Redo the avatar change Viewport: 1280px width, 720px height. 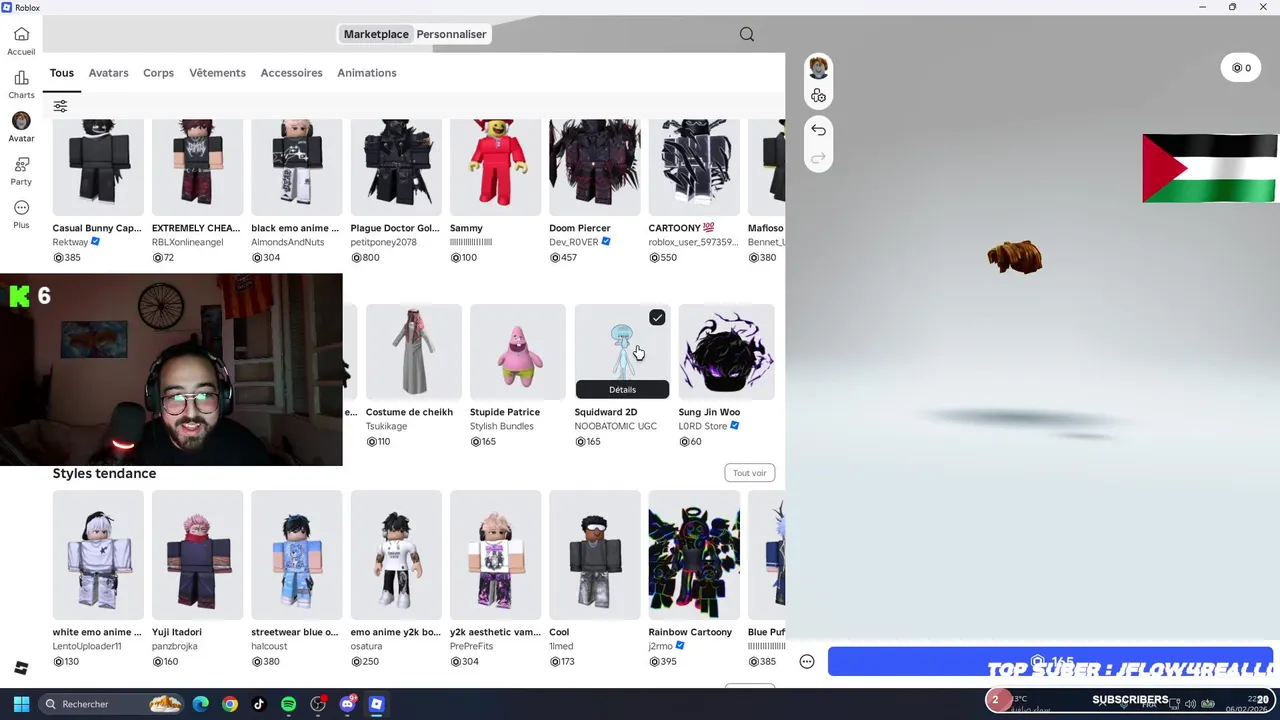tap(818, 158)
